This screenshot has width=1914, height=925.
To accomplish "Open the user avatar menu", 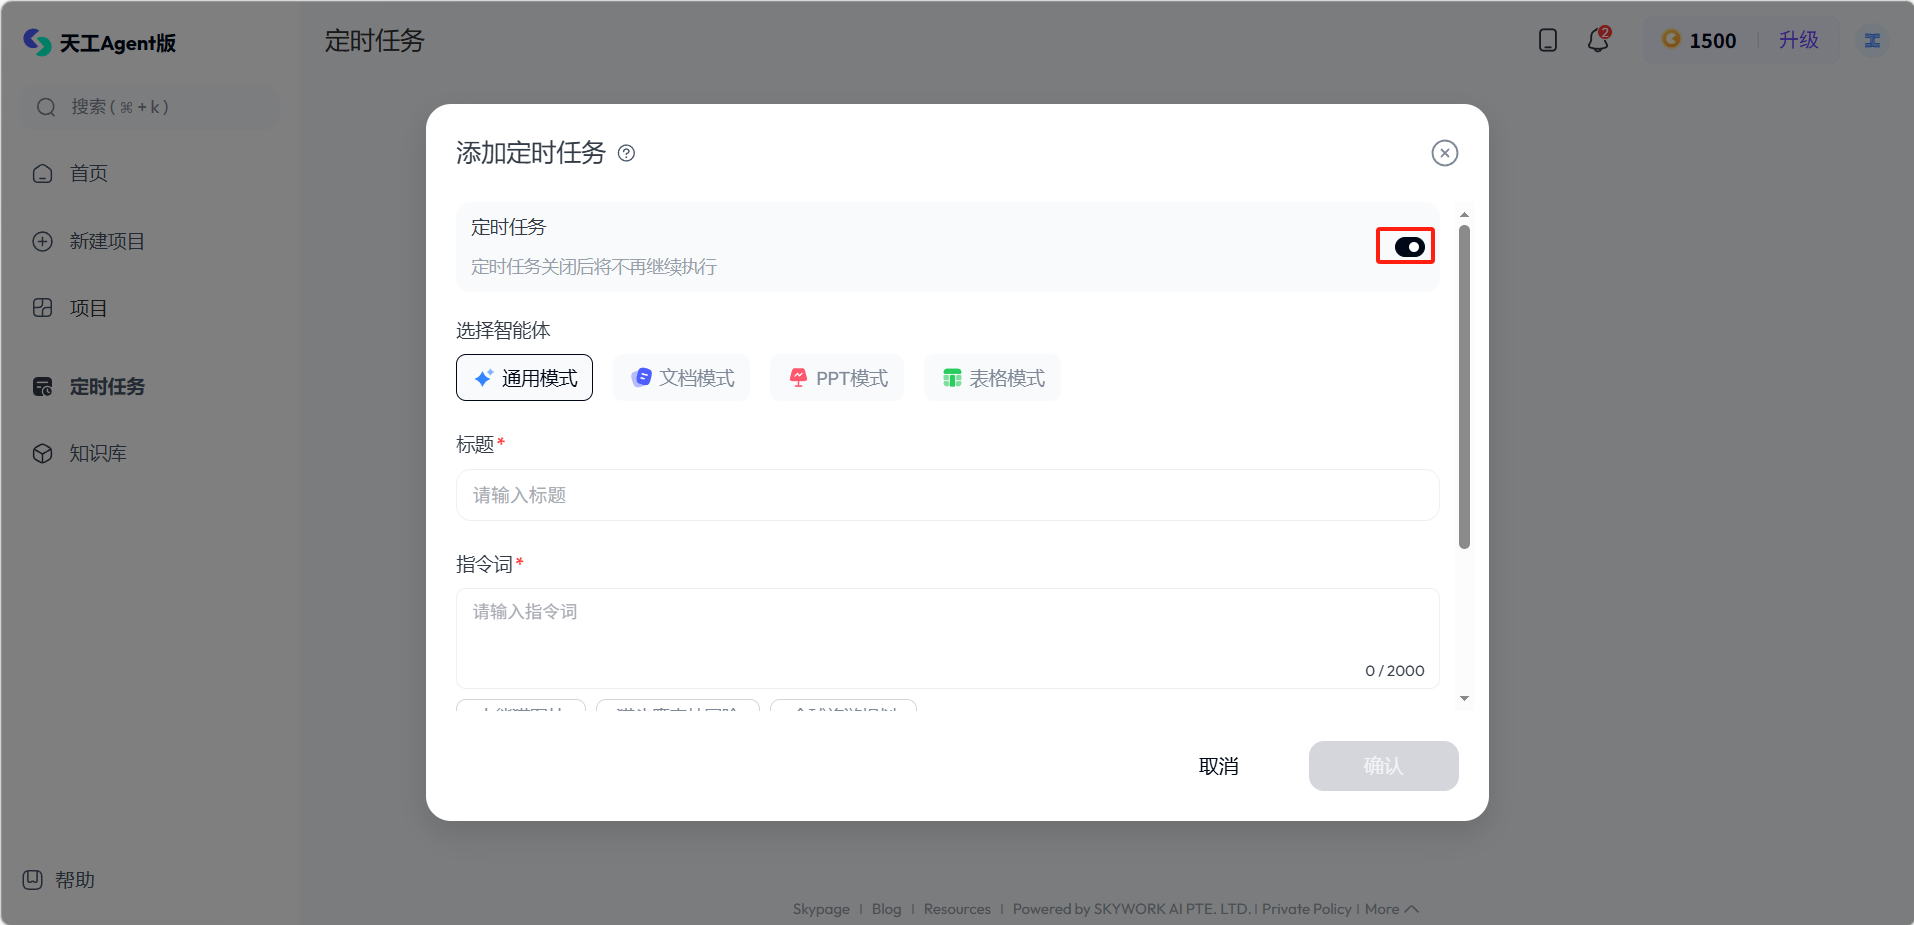I will [x=1872, y=40].
